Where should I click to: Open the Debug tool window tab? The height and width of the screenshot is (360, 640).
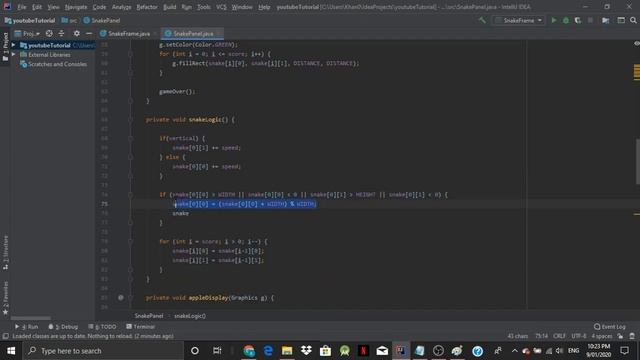(63, 327)
